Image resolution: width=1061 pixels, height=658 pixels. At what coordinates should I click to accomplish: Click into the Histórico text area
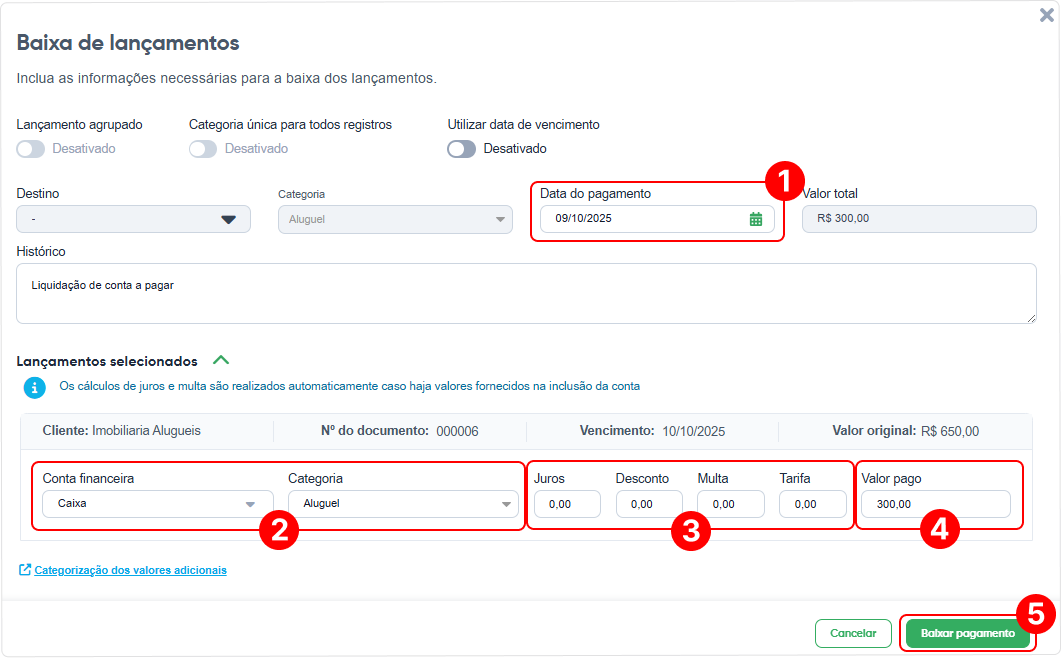coord(526,293)
